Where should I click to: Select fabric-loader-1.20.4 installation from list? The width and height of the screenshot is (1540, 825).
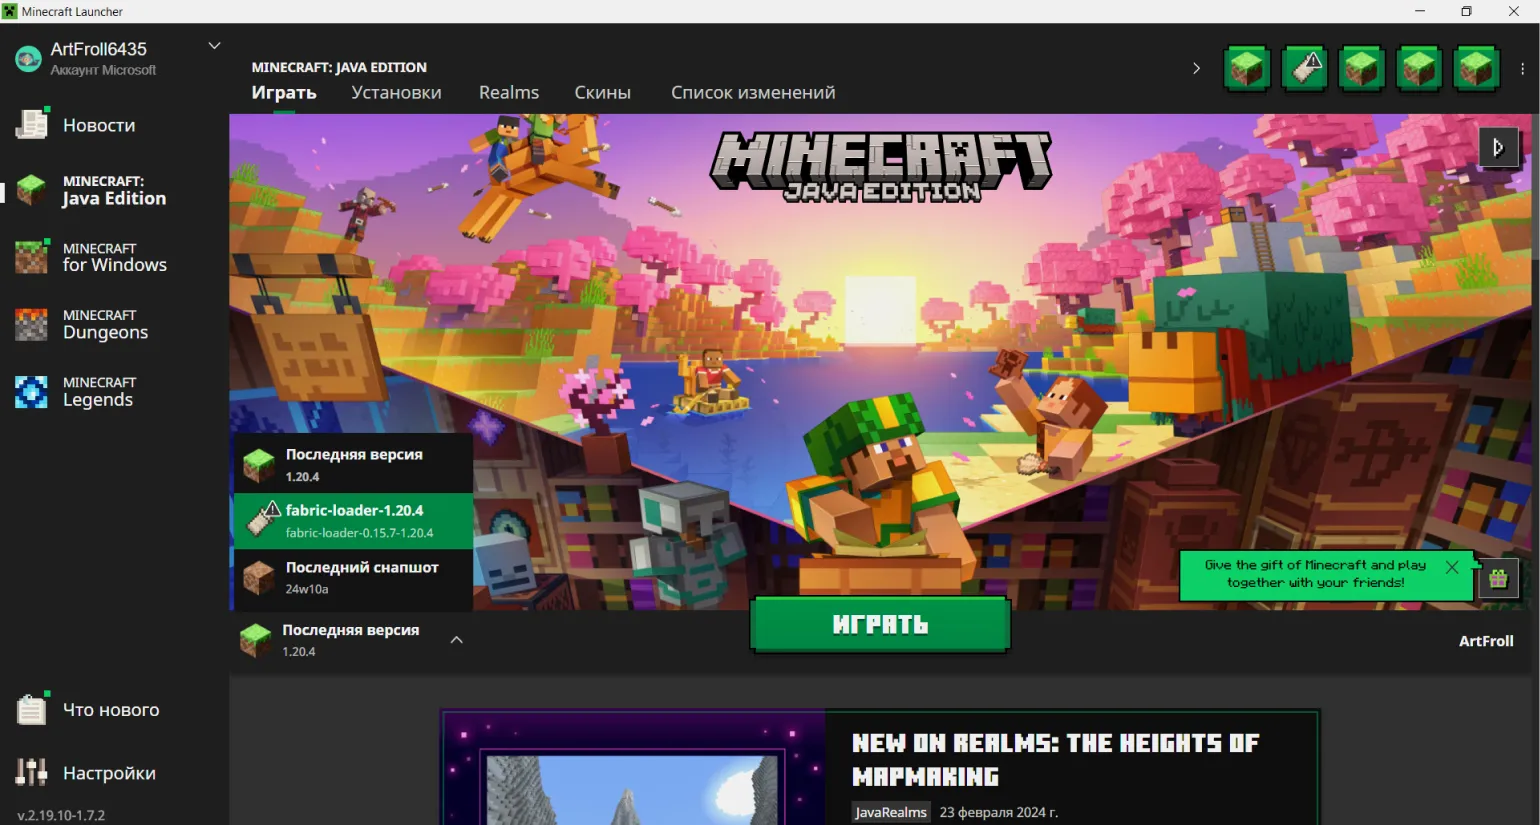pos(353,520)
